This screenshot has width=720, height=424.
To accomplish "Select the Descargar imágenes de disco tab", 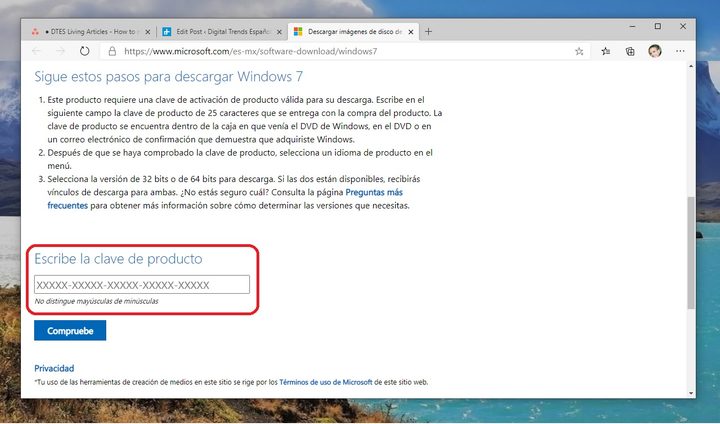I will (x=353, y=32).
